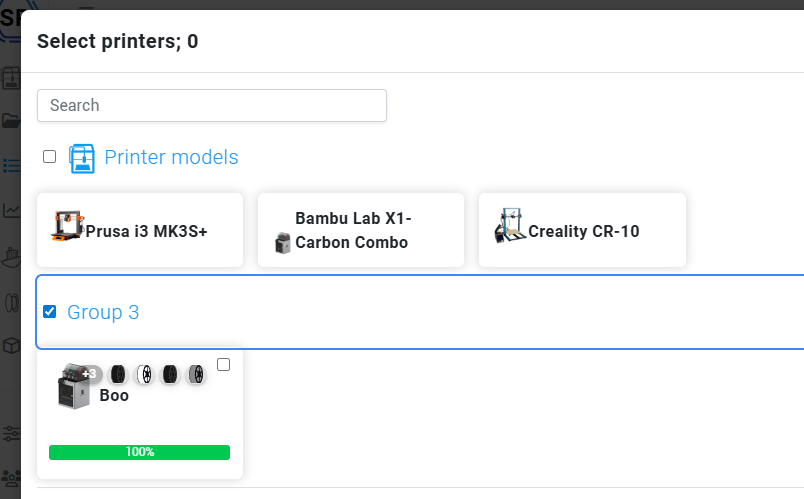The image size is (804, 499).
Task: Click the Boo printer thumbnail image
Action: [74, 386]
